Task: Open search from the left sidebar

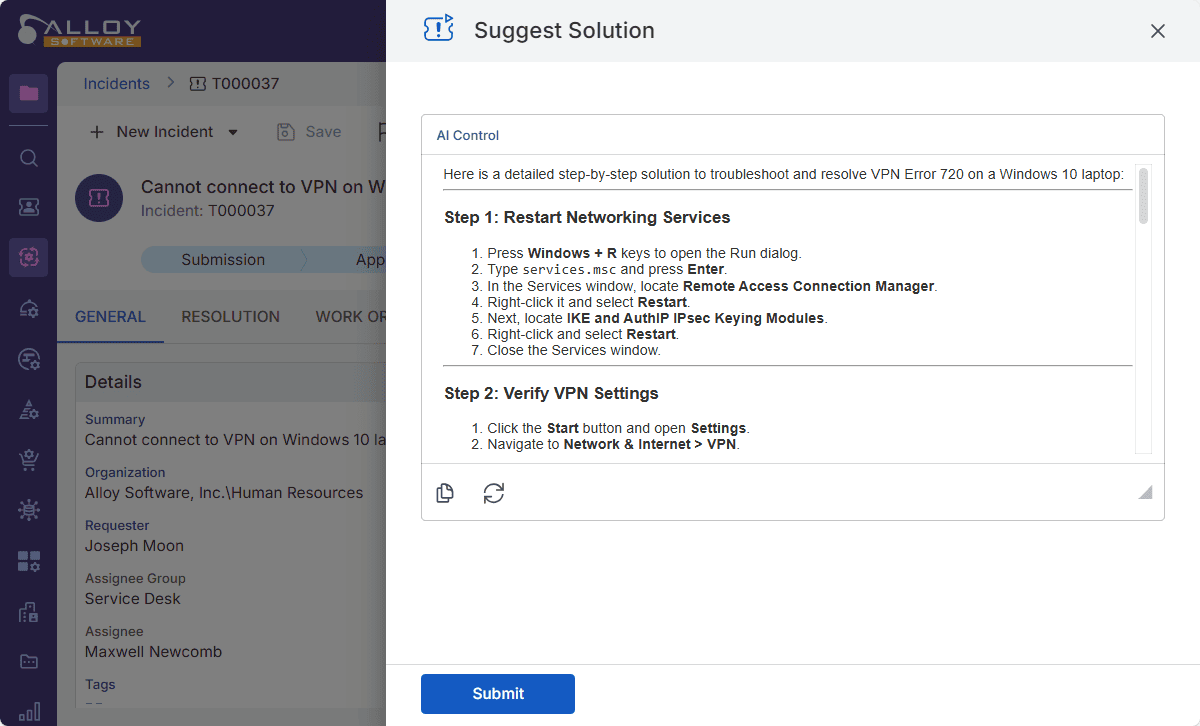Action: (x=29, y=158)
